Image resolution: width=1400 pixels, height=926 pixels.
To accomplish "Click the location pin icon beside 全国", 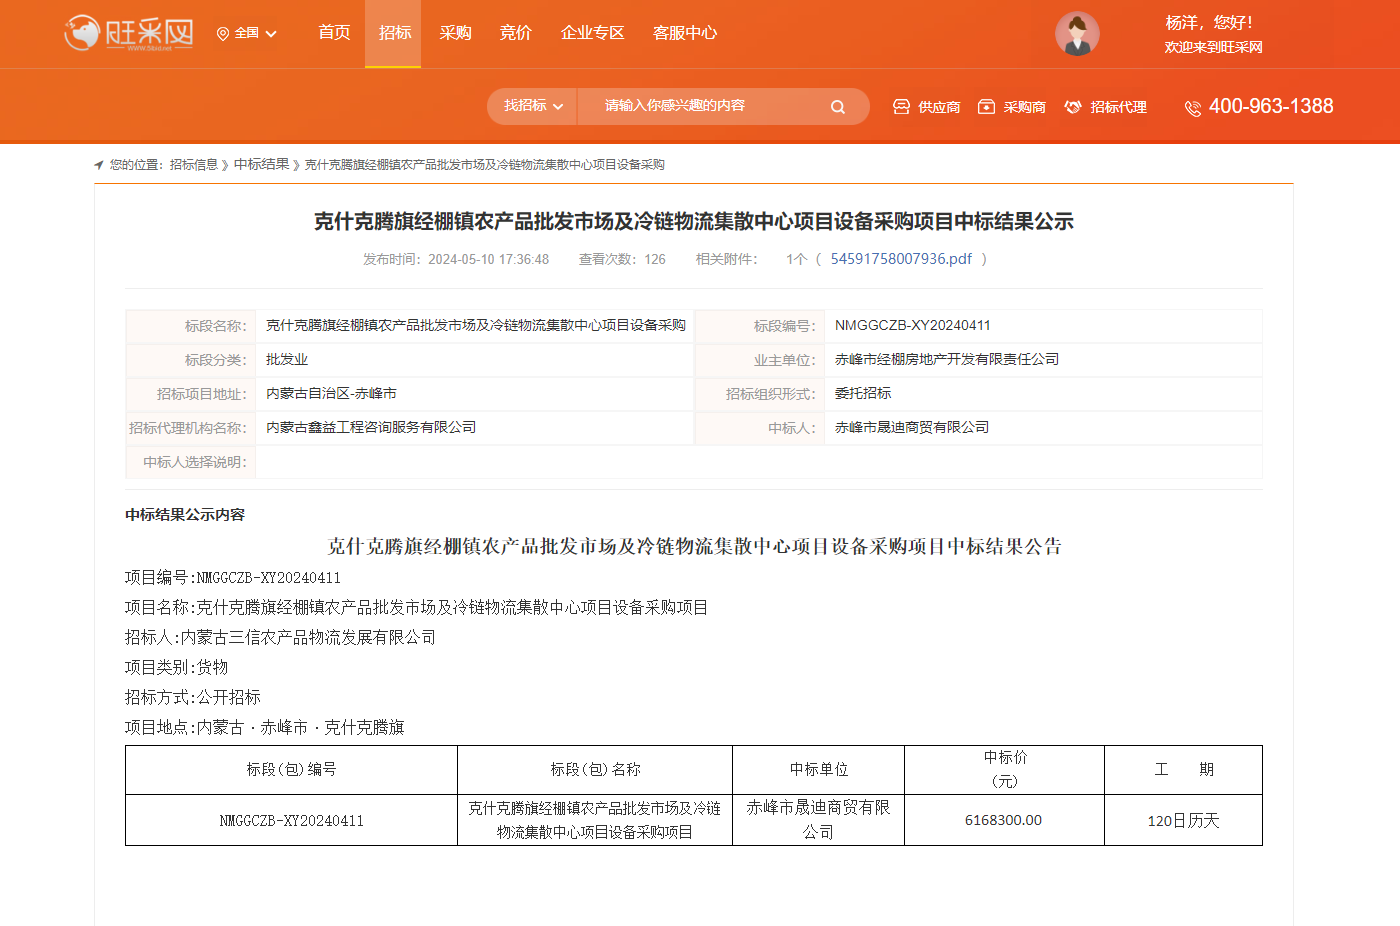I will click(223, 34).
